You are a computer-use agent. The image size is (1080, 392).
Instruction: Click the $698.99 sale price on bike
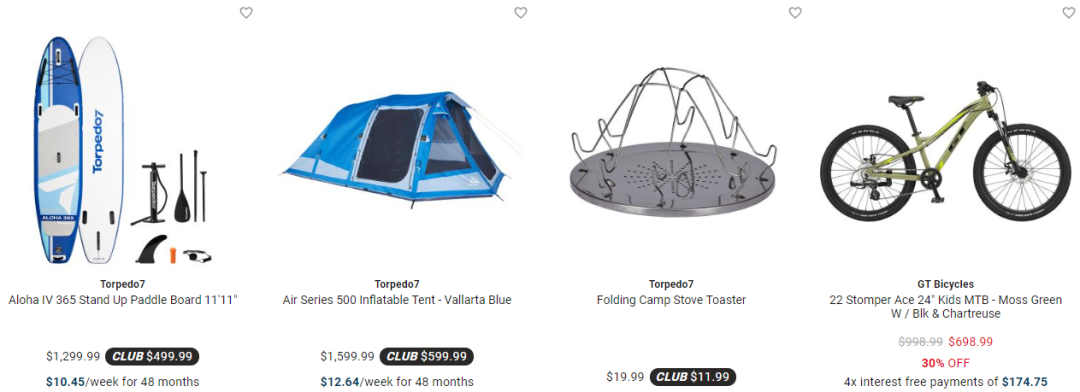970,342
